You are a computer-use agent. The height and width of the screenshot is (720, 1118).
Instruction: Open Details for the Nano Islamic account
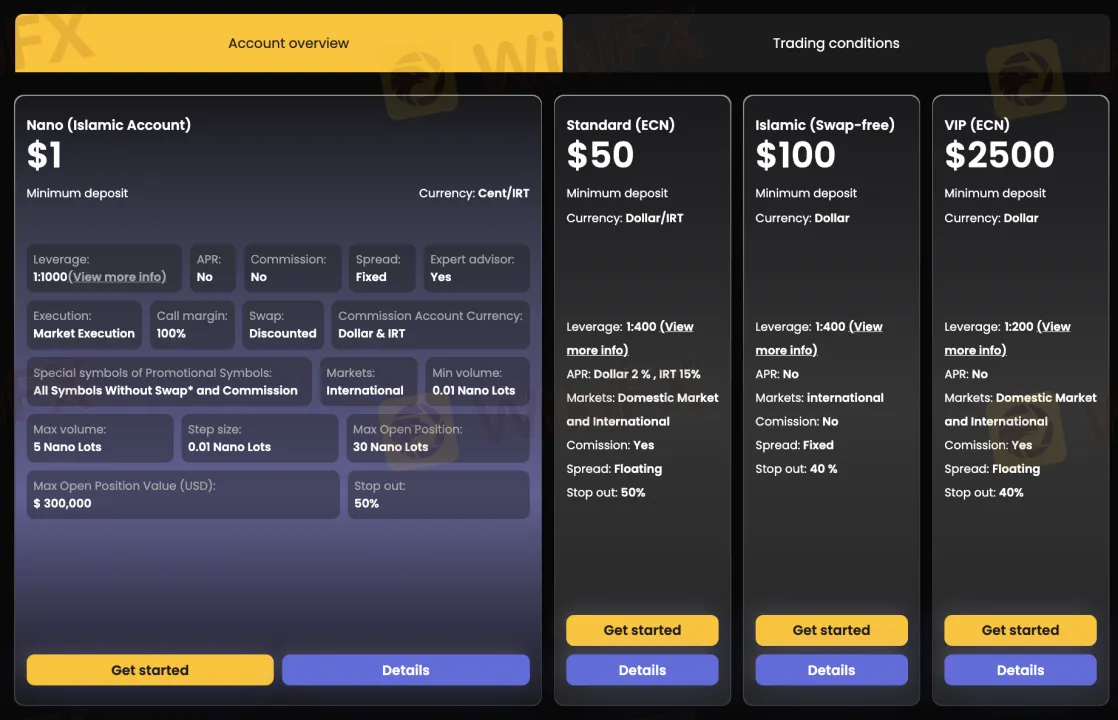(x=405, y=670)
